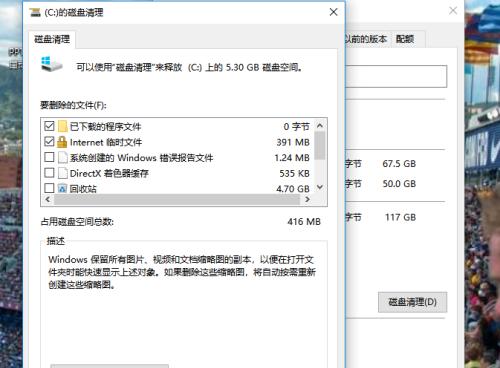
Task: Click the 117 GB capacity value in the properties window
Action: click(x=401, y=217)
